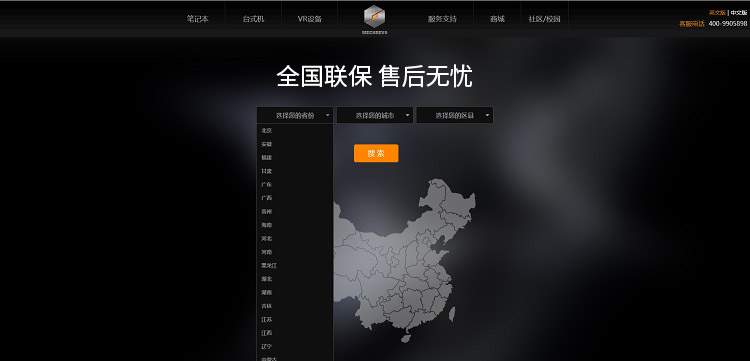Click the orange 搜索 button
Viewport: 750px width, 361px height.
(376, 153)
